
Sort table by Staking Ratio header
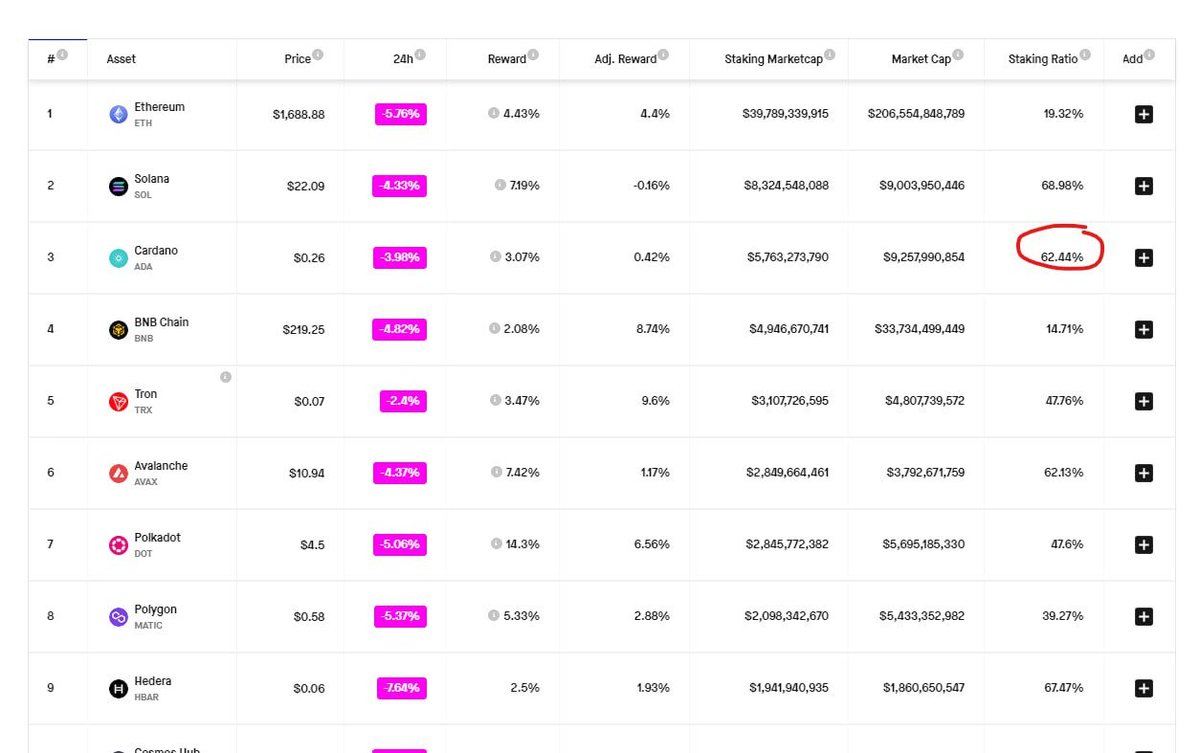pos(1043,59)
